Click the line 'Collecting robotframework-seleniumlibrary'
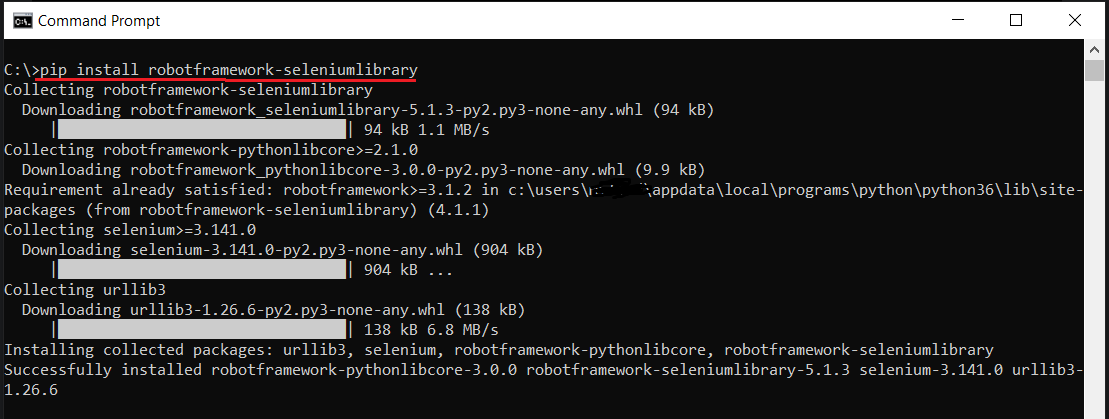Viewport: 1109px width, 419px height. [x=188, y=90]
